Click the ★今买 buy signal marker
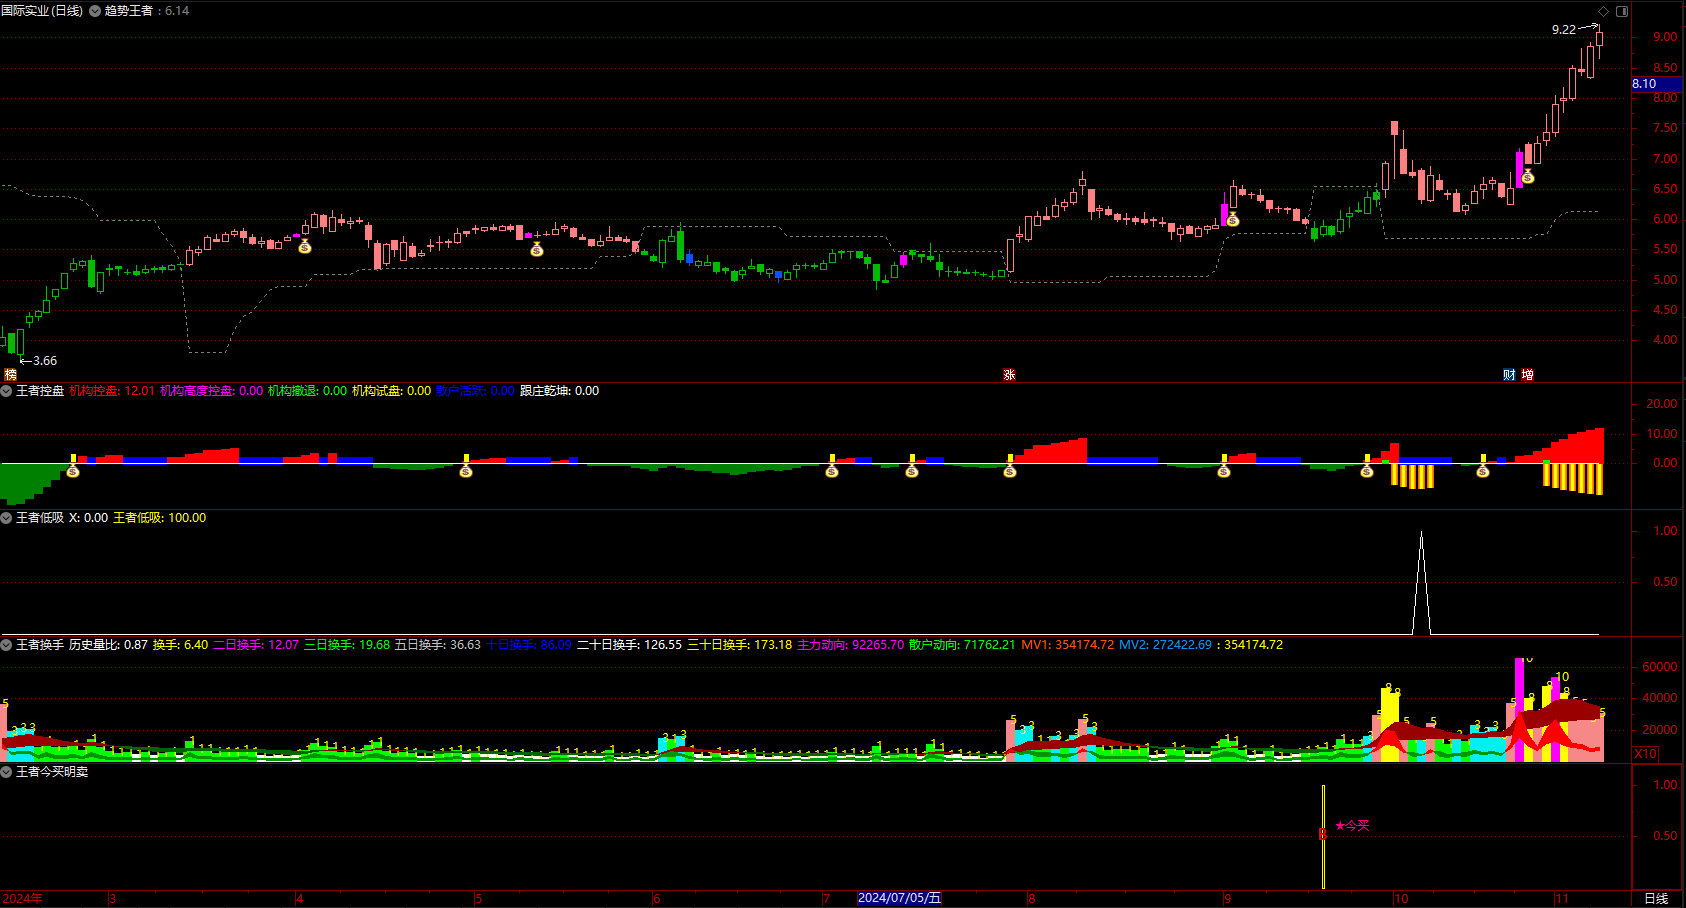The image size is (1686, 908). 1352,825
